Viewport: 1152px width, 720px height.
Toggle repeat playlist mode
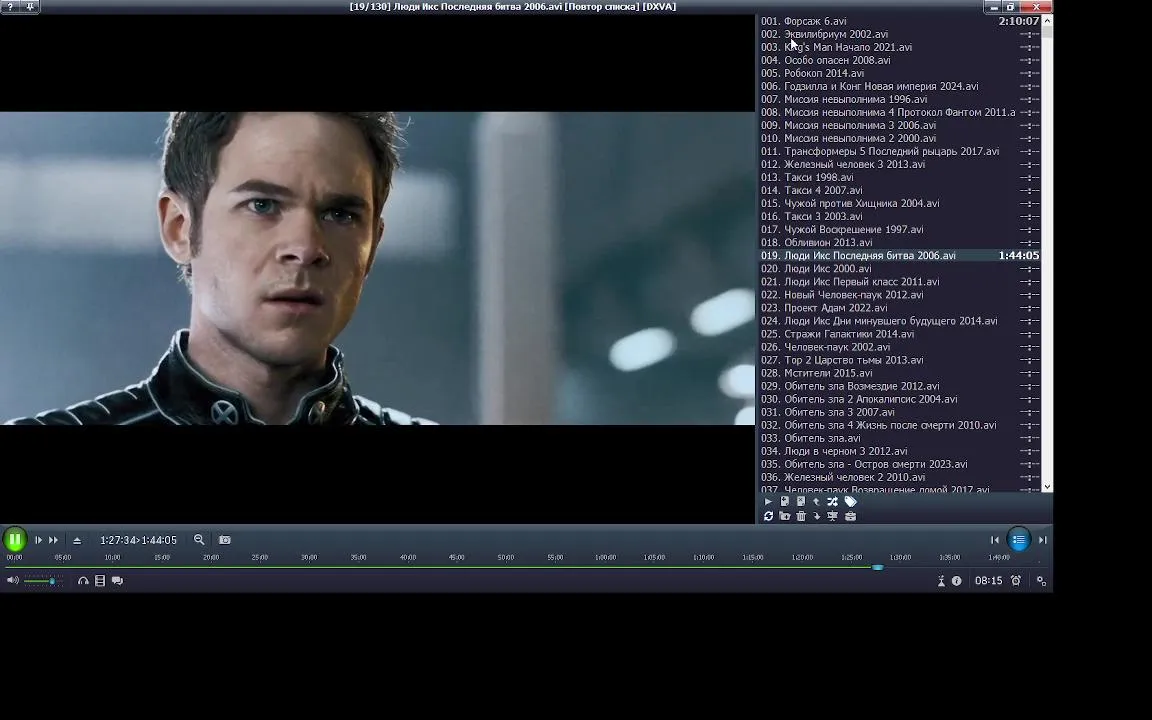pyautogui.click(x=768, y=516)
